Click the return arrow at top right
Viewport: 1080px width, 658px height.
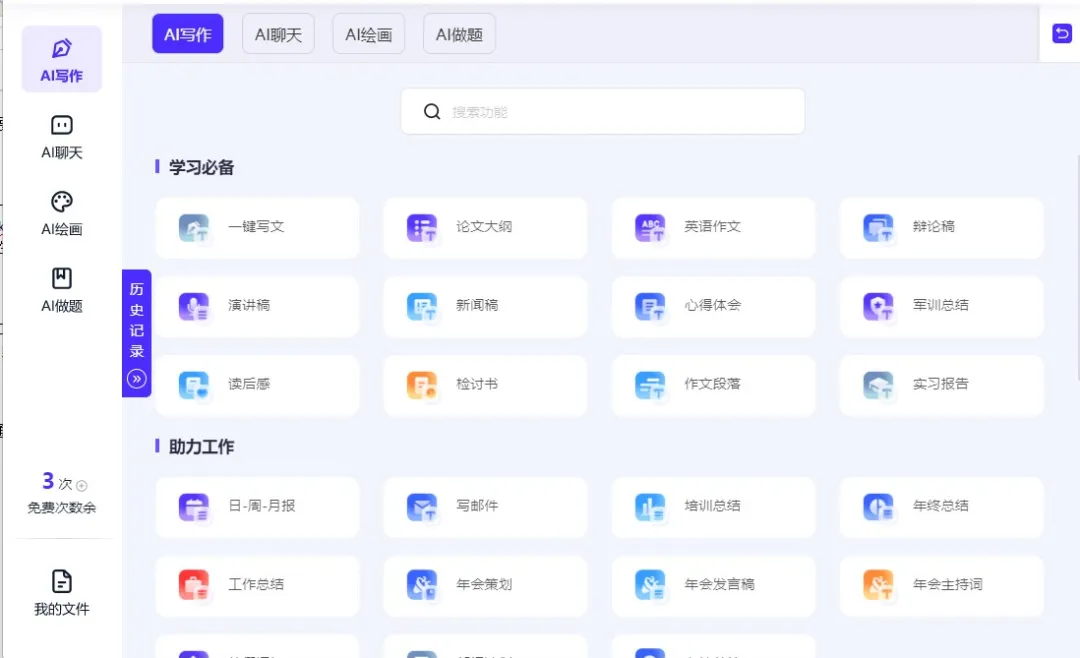[x=1060, y=33]
